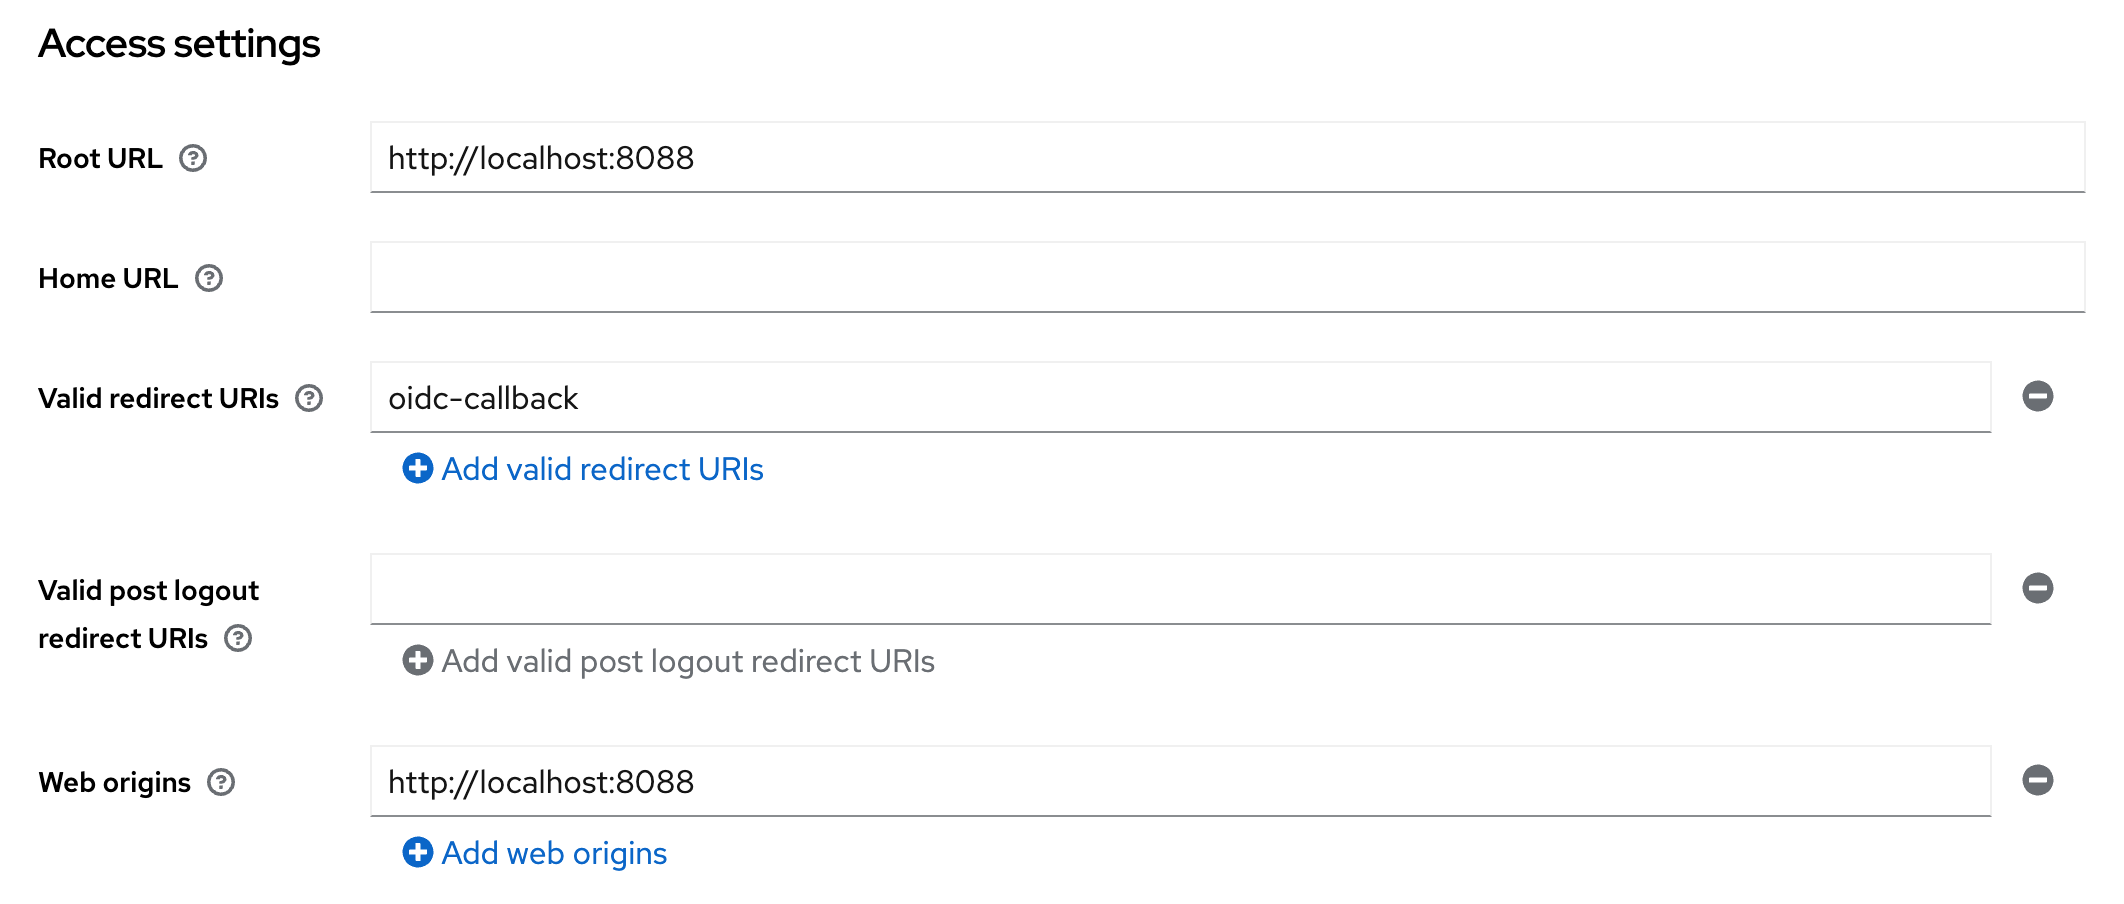This screenshot has height=904, width=2124.
Task: Click the plus icon beside Add web origins
Action: (x=417, y=853)
